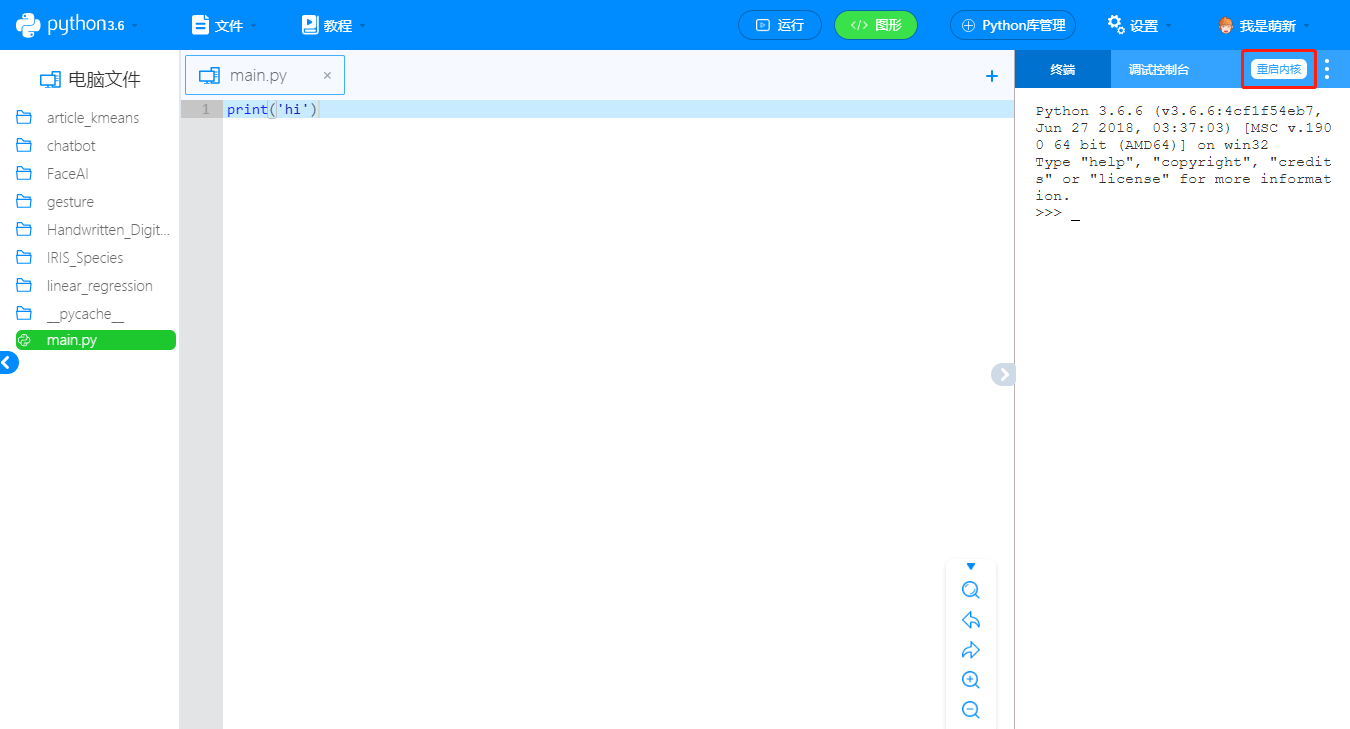This screenshot has width=1350, height=729.
Task: Switch to 图形 mode
Action: [876, 25]
